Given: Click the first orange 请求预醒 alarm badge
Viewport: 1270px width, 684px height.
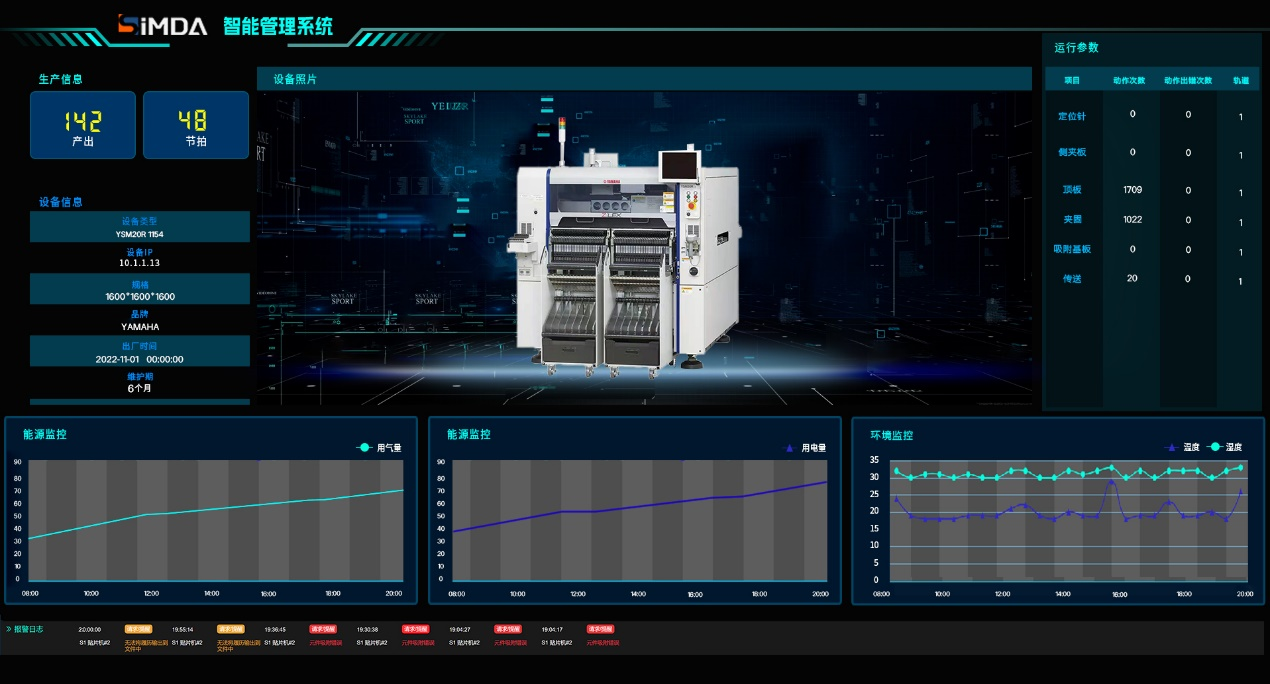Looking at the screenshot, I should pyautogui.click(x=138, y=629).
